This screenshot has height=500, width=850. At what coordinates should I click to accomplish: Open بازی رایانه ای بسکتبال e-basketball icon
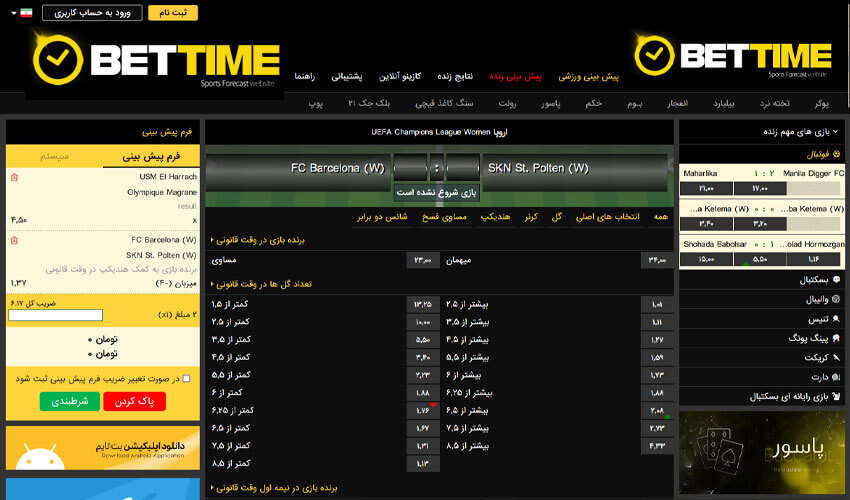coord(836,396)
